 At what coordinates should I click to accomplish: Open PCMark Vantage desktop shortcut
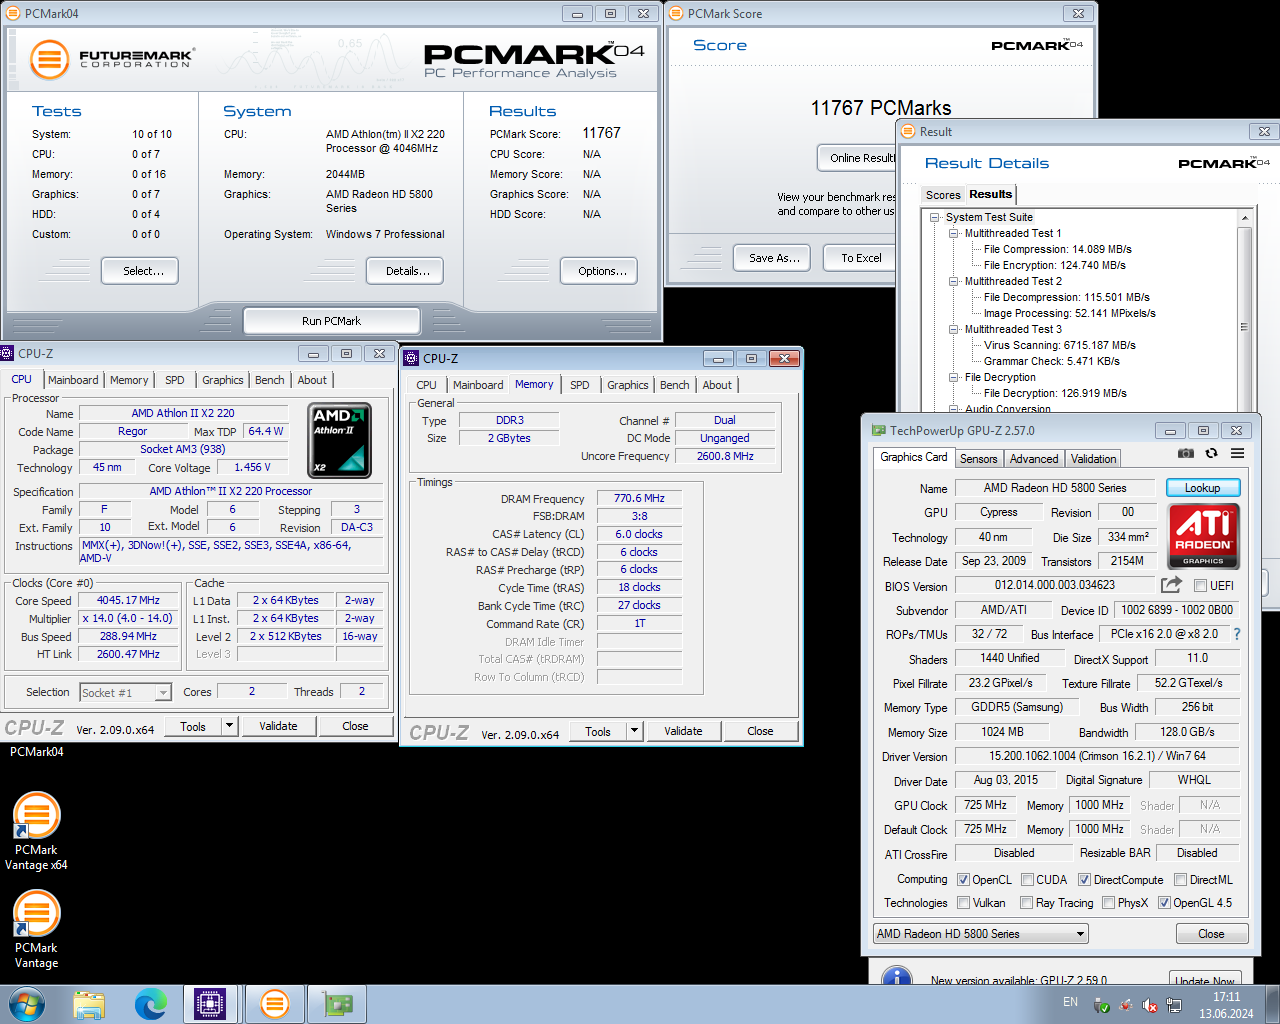click(36, 929)
